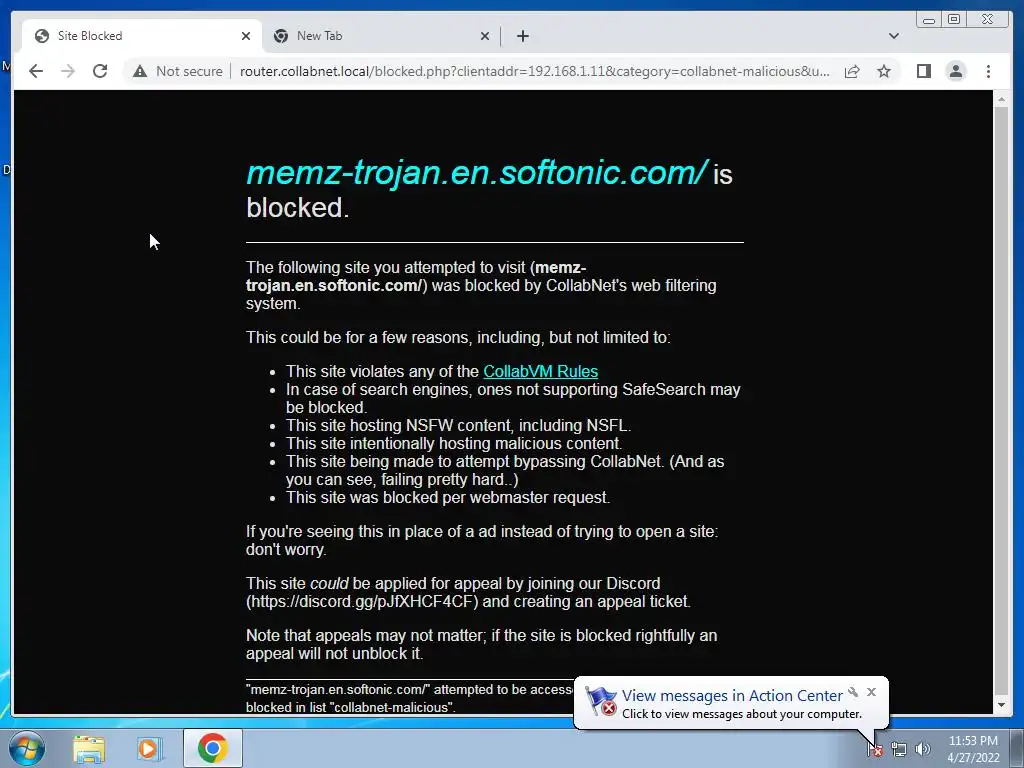1024x768 pixels.
Task: Click the 'collabnet-malicious' footer text
Action: [x=393, y=707]
